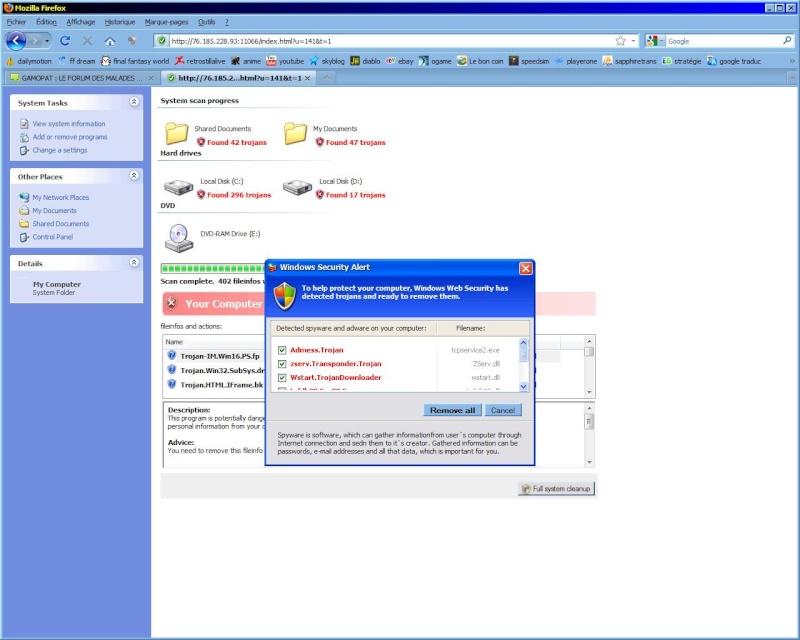Click the shield icon next to Trojan-IM.Win16.PS.fp
The height and width of the screenshot is (640, 800).
172,355
